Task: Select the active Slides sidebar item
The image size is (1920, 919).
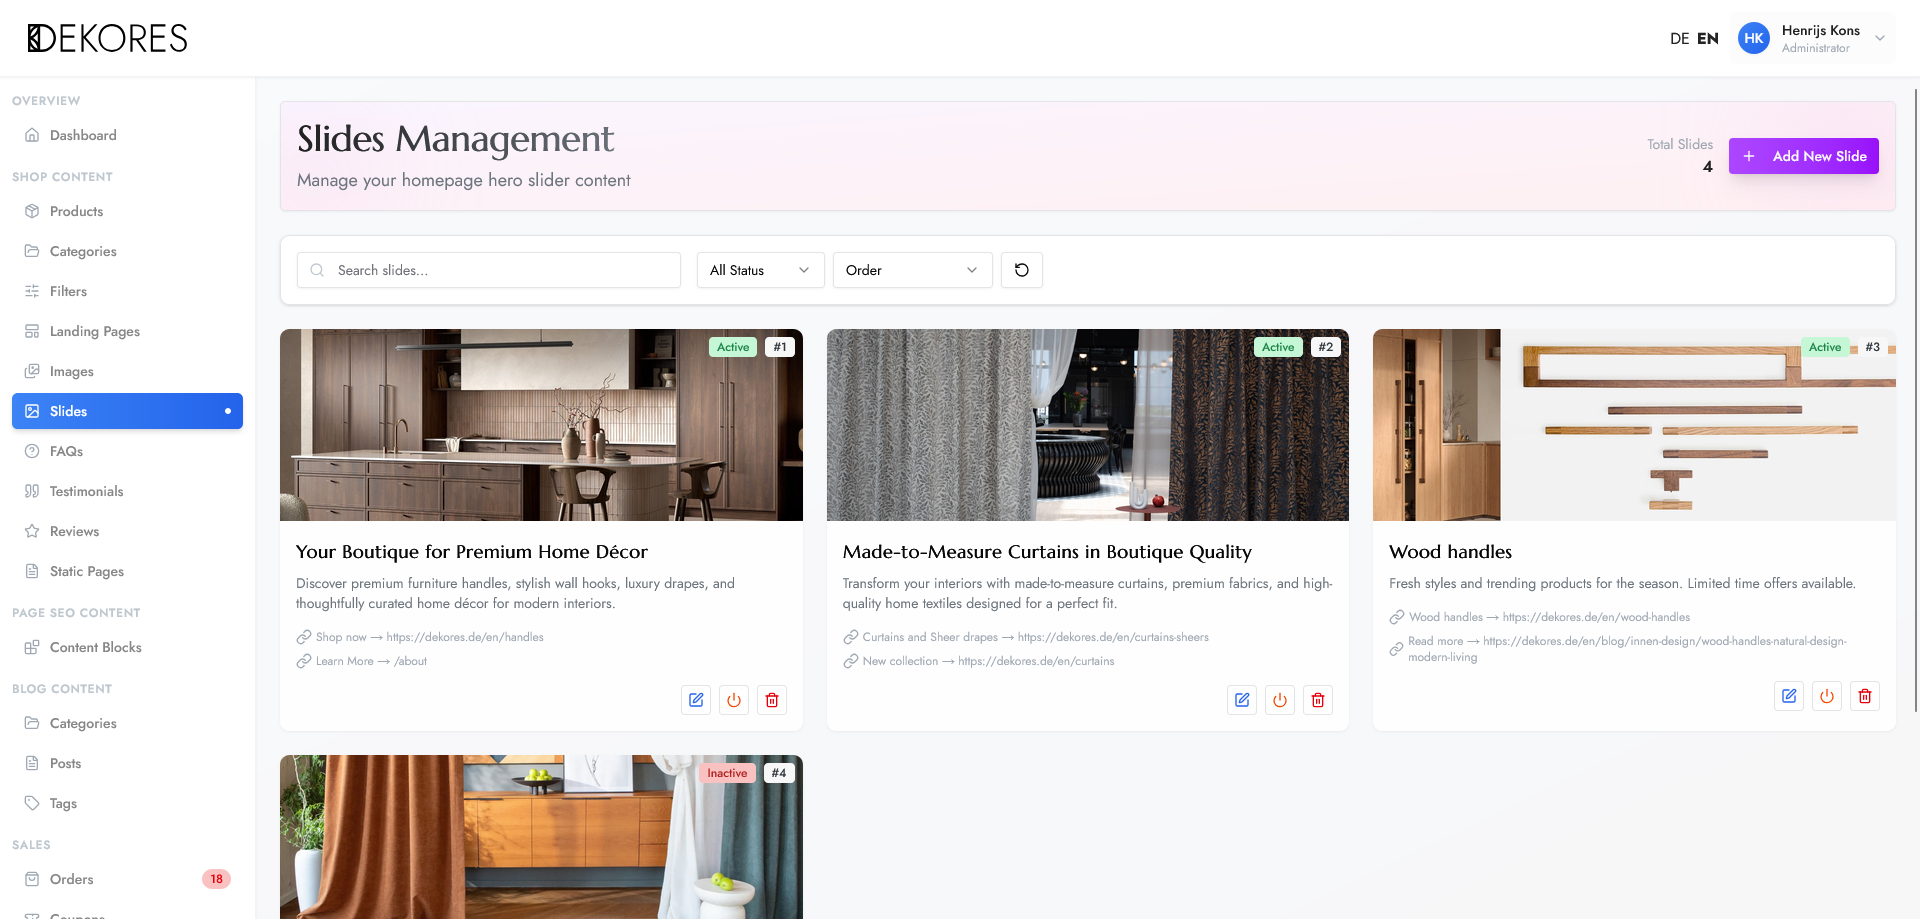Action: pos(127,411)
